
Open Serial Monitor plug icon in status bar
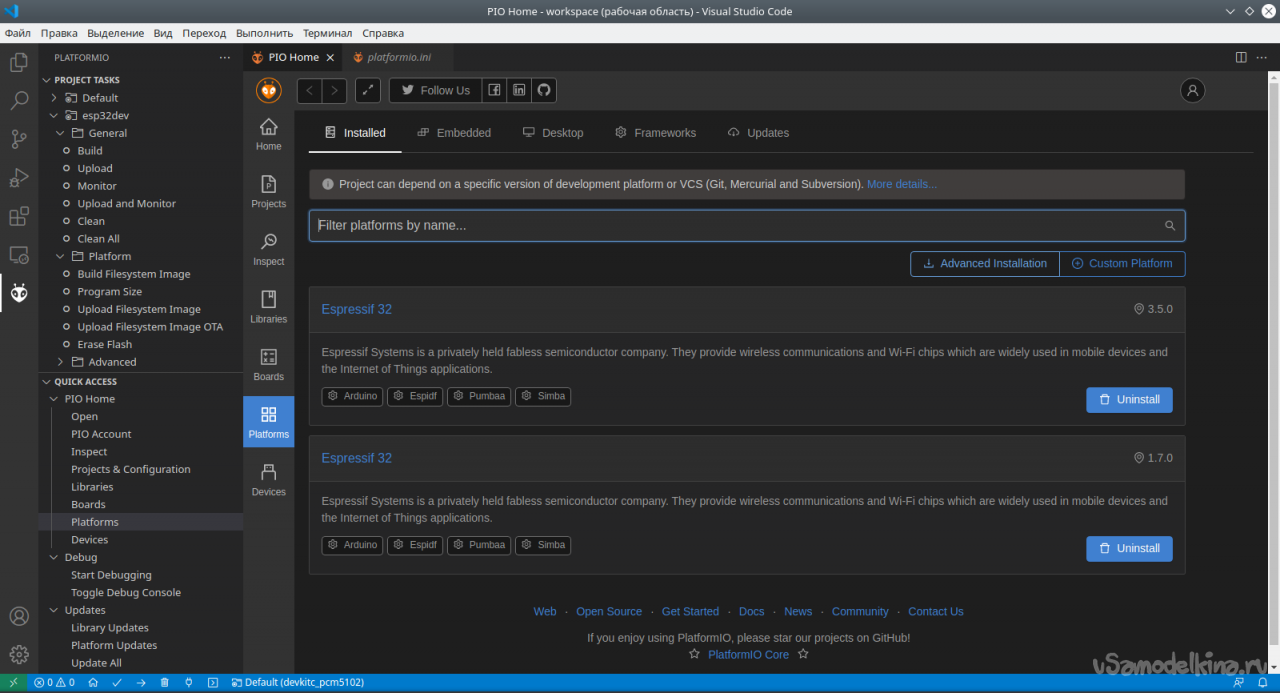pos(189,683)
